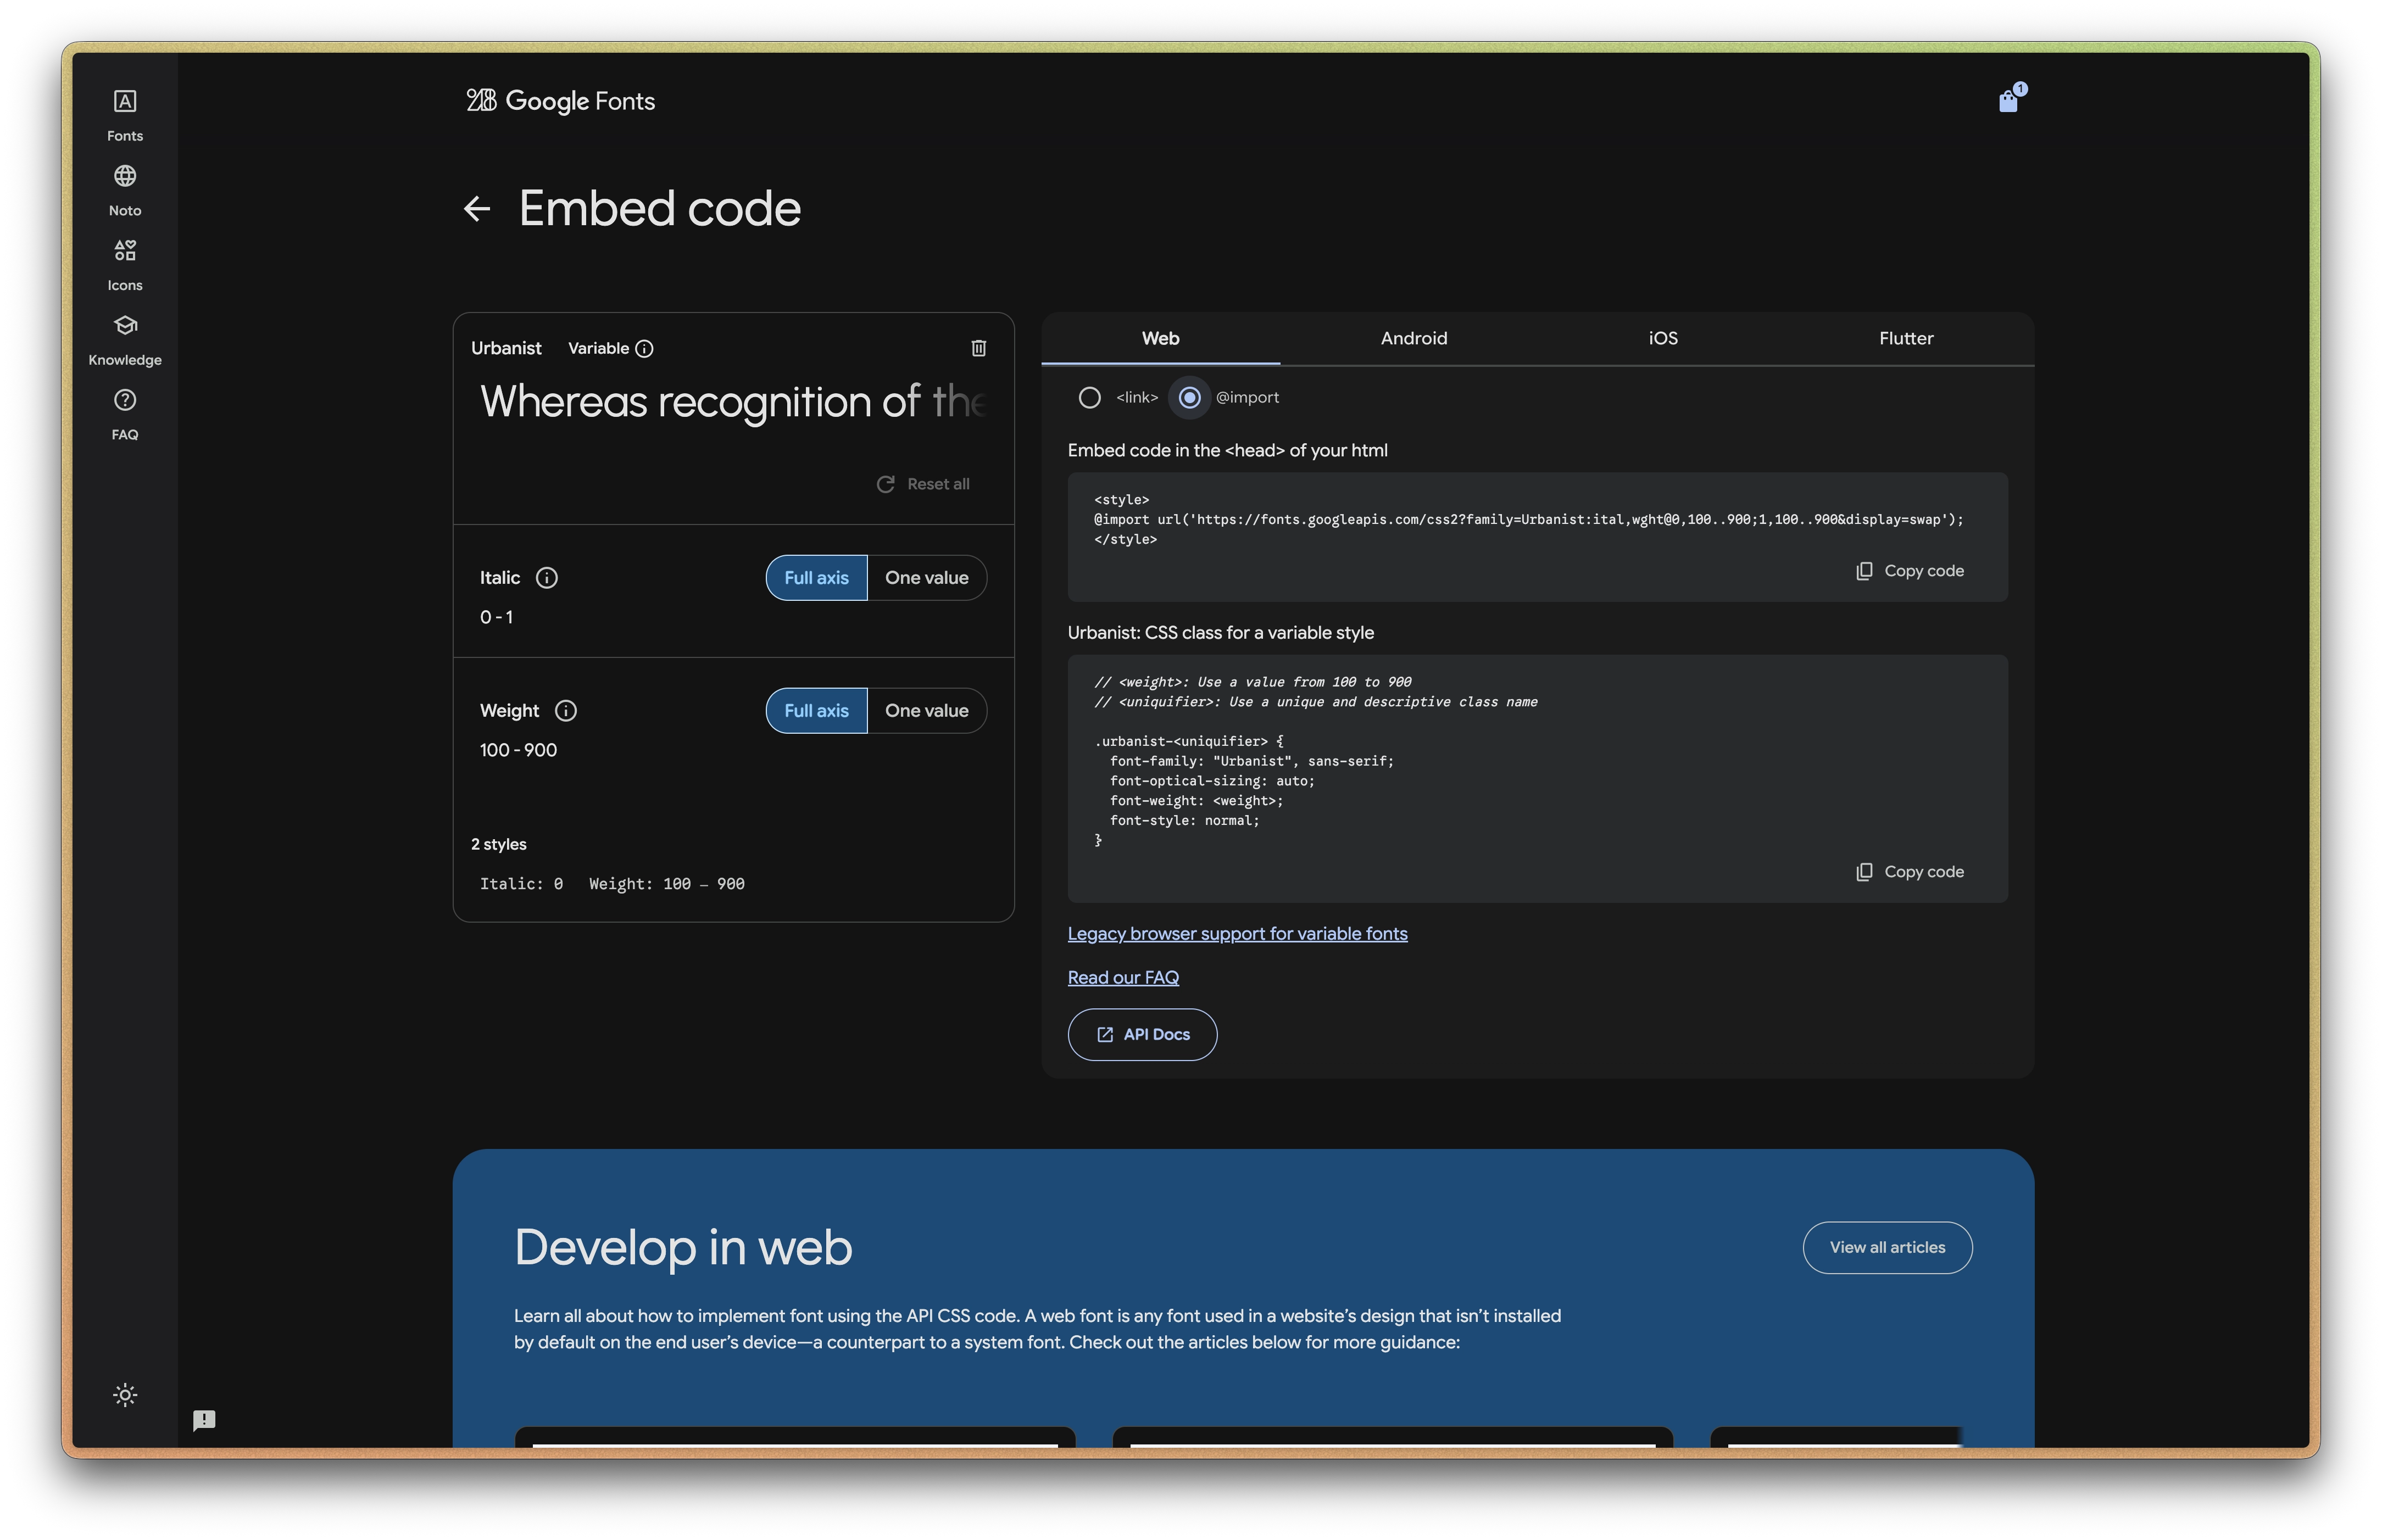Remove Urbanist using trash icon
The height and width of the screenshot is (1540, 2382).
pyautogui.click(x=978, y=348)
